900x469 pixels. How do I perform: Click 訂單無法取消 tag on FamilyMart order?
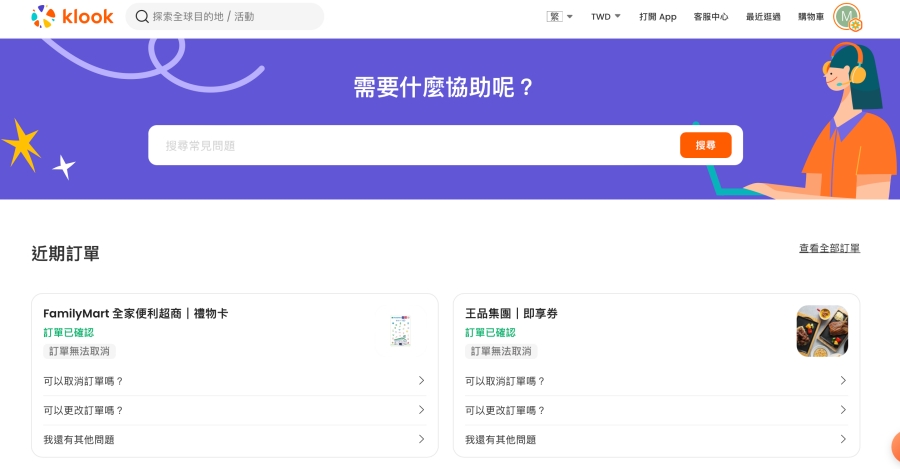coord(79,351)
